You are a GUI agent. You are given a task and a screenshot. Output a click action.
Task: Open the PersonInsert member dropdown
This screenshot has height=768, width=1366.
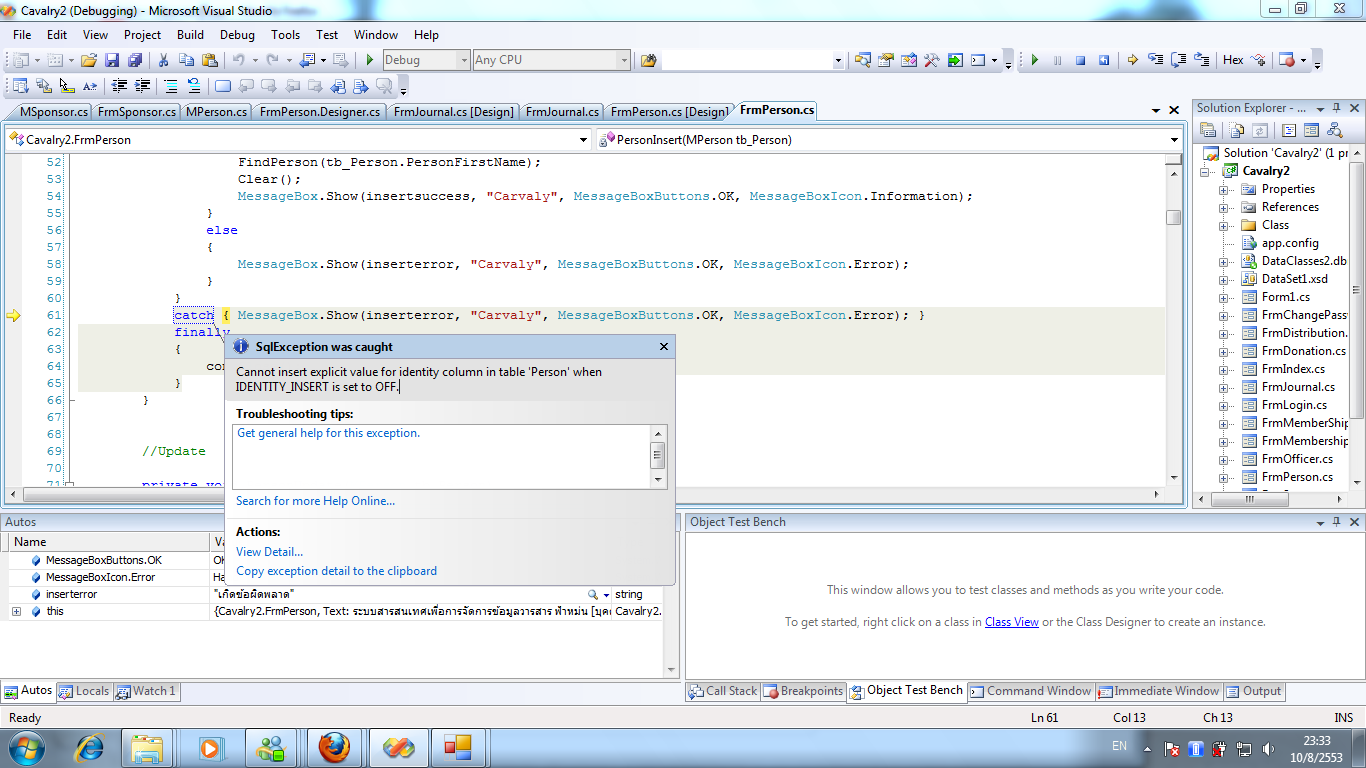[1174, 140]
